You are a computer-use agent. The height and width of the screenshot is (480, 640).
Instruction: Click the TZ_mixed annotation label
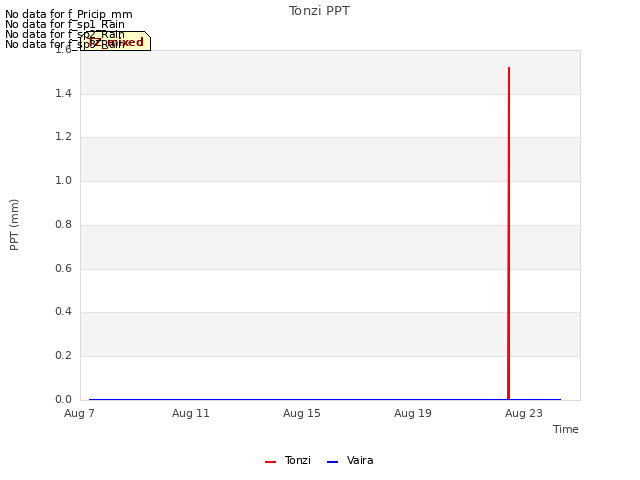click(116, 41)
